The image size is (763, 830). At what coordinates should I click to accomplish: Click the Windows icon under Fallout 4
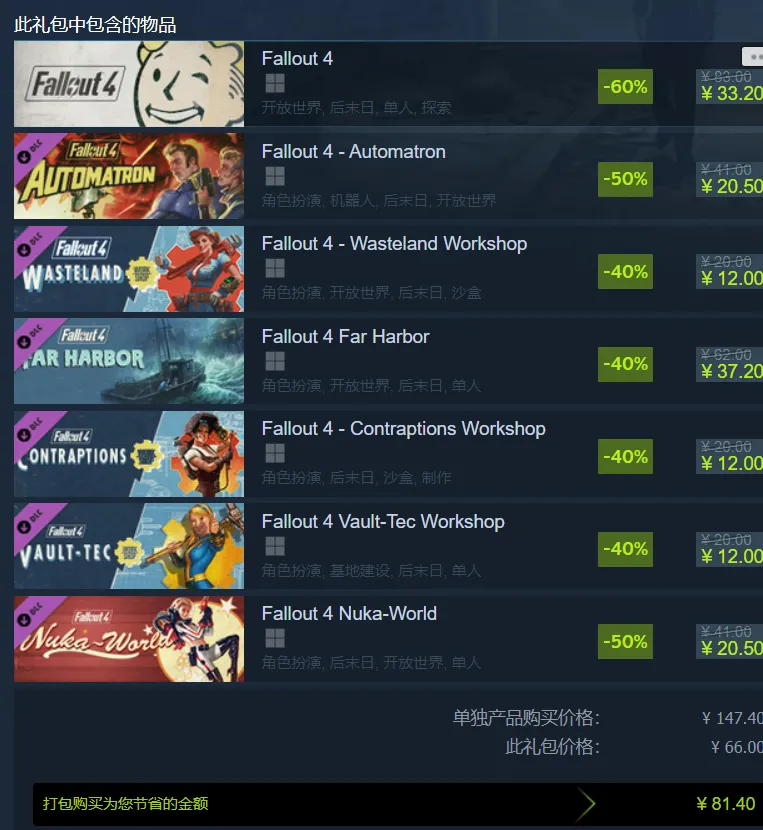pos(275,83)
